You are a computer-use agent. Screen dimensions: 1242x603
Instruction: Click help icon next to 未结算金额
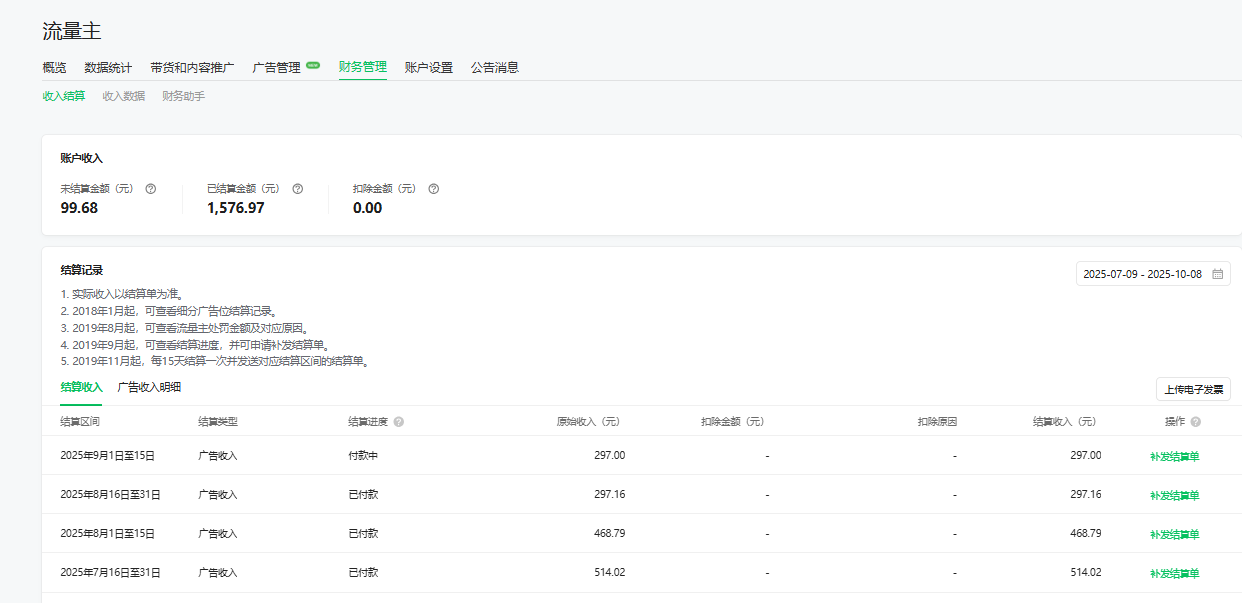[151, 188]
